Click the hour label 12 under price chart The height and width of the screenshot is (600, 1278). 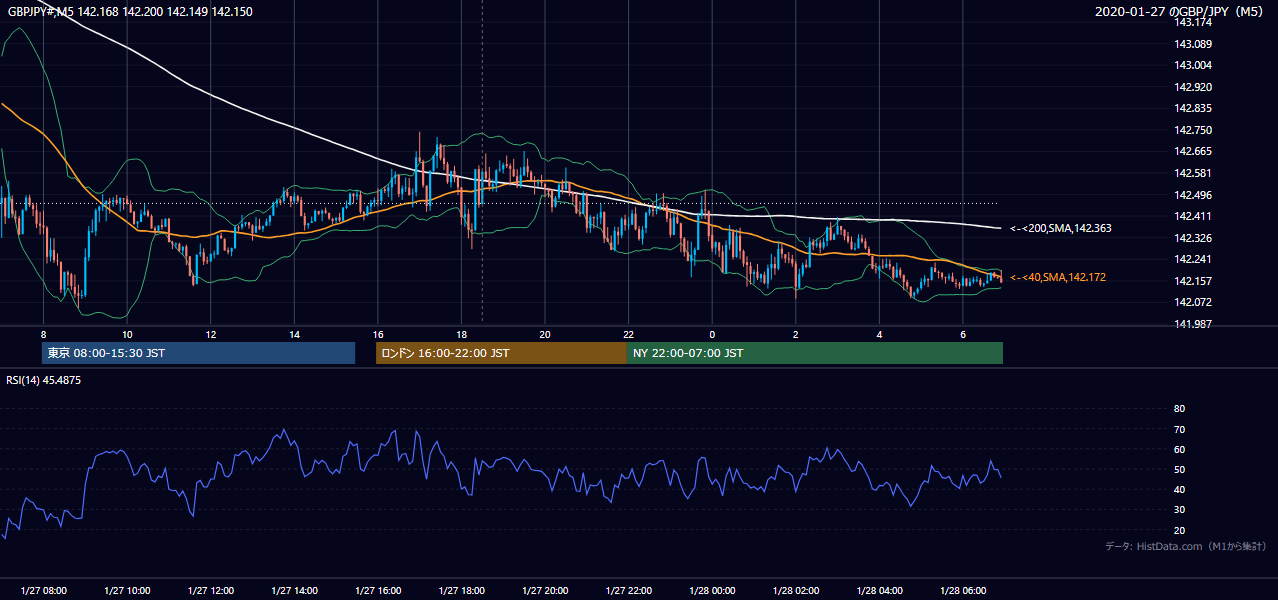210,334
